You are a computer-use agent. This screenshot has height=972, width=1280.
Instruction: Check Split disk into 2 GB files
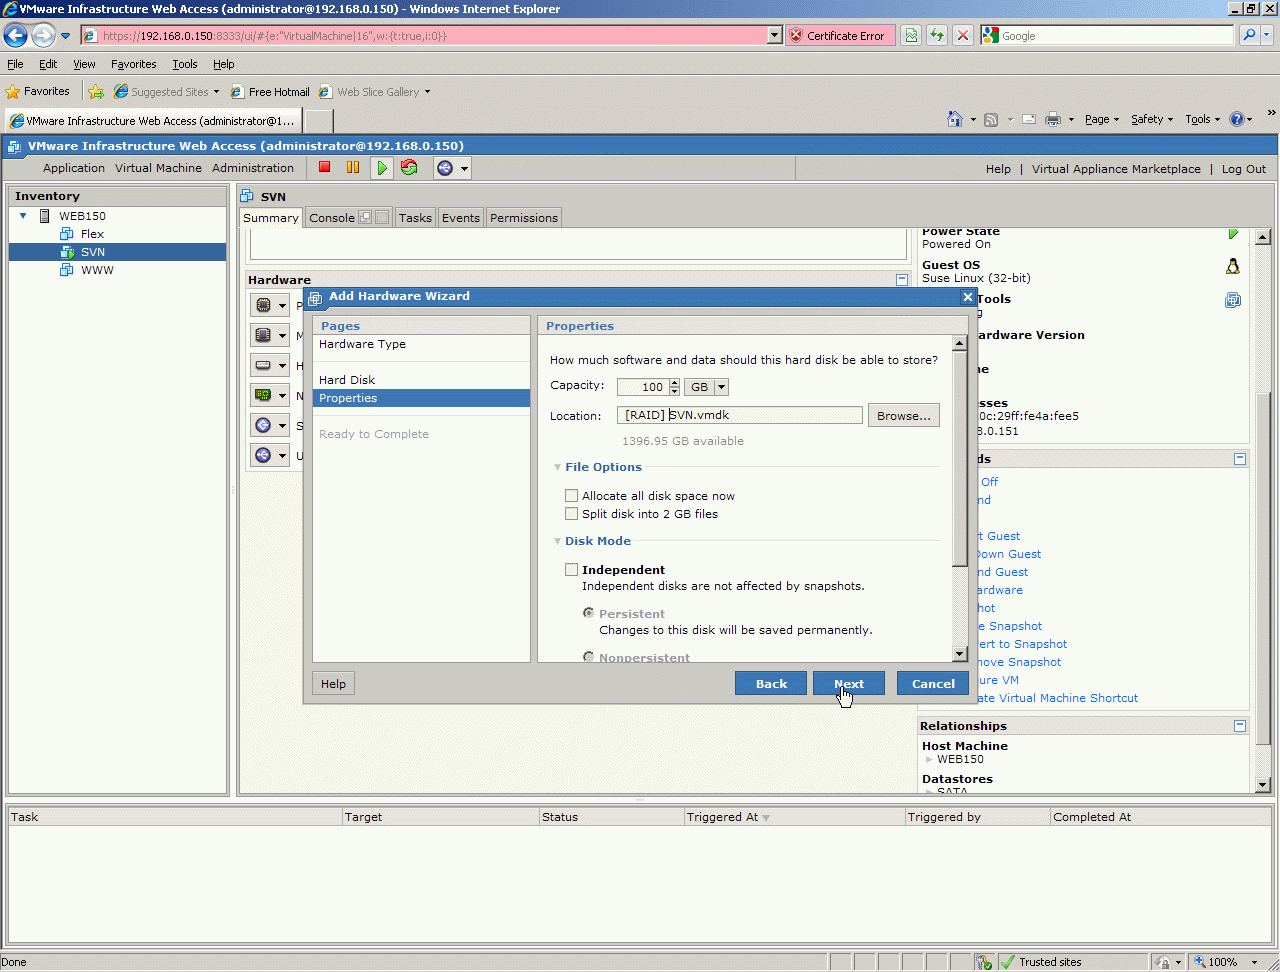point(571,514)
